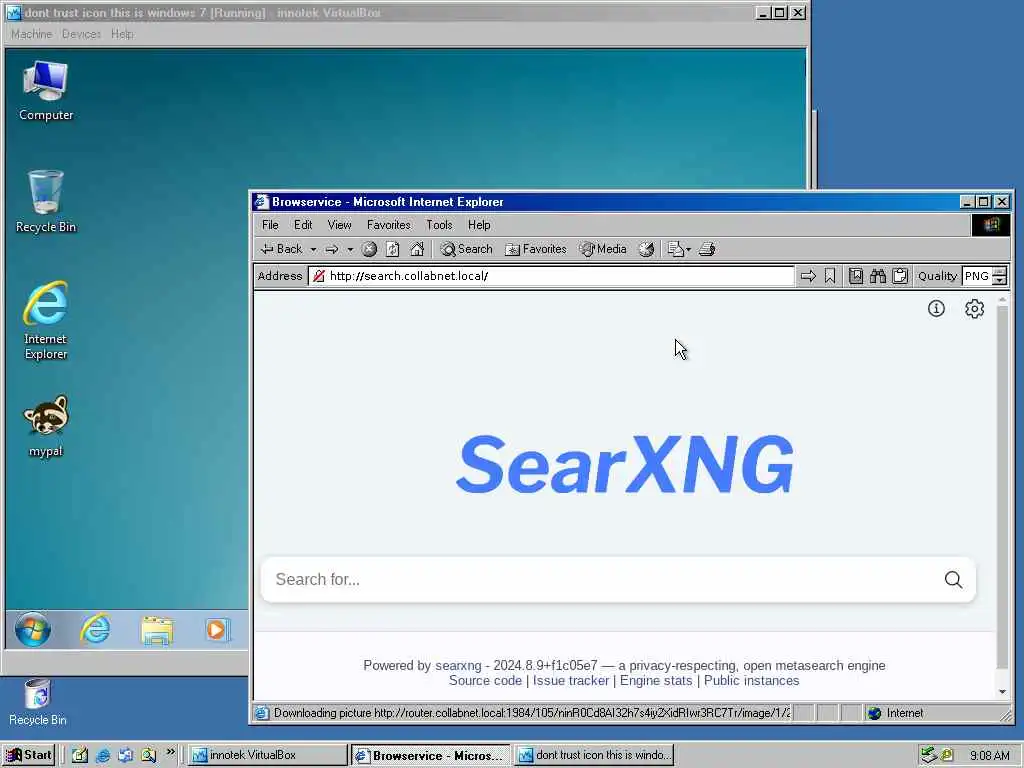Select host Recycle Bin desktop icon

[37, 703]
